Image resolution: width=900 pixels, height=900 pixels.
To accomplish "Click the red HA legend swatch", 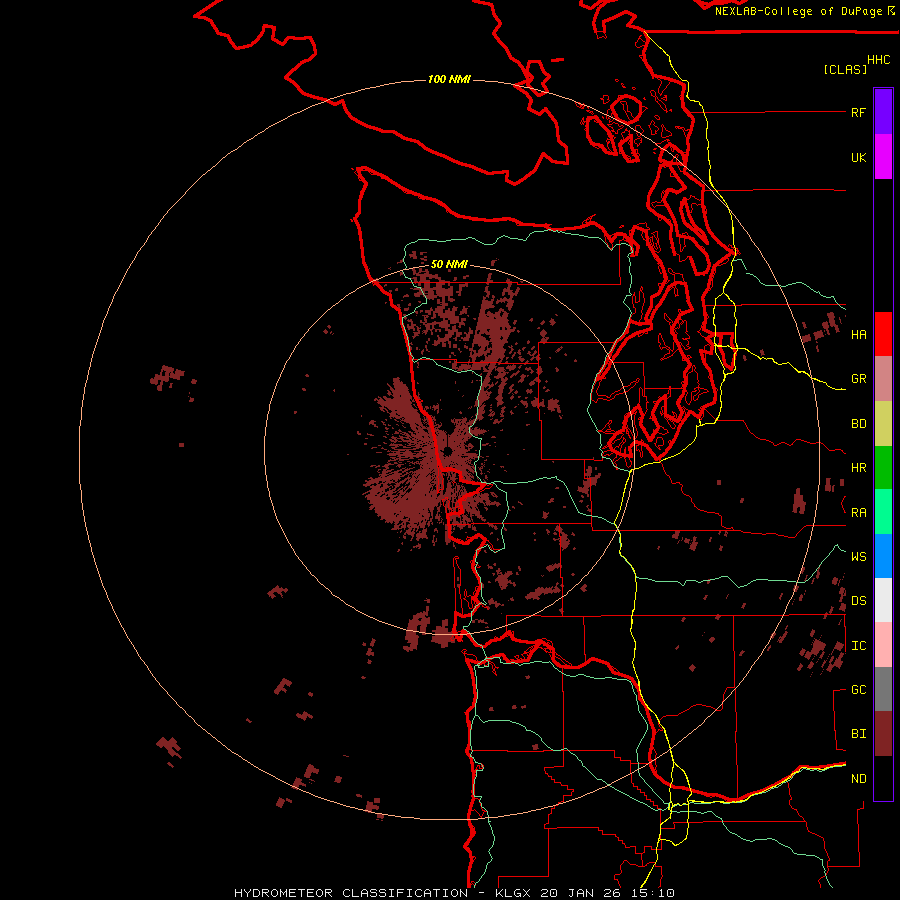I will pos(883,334).
